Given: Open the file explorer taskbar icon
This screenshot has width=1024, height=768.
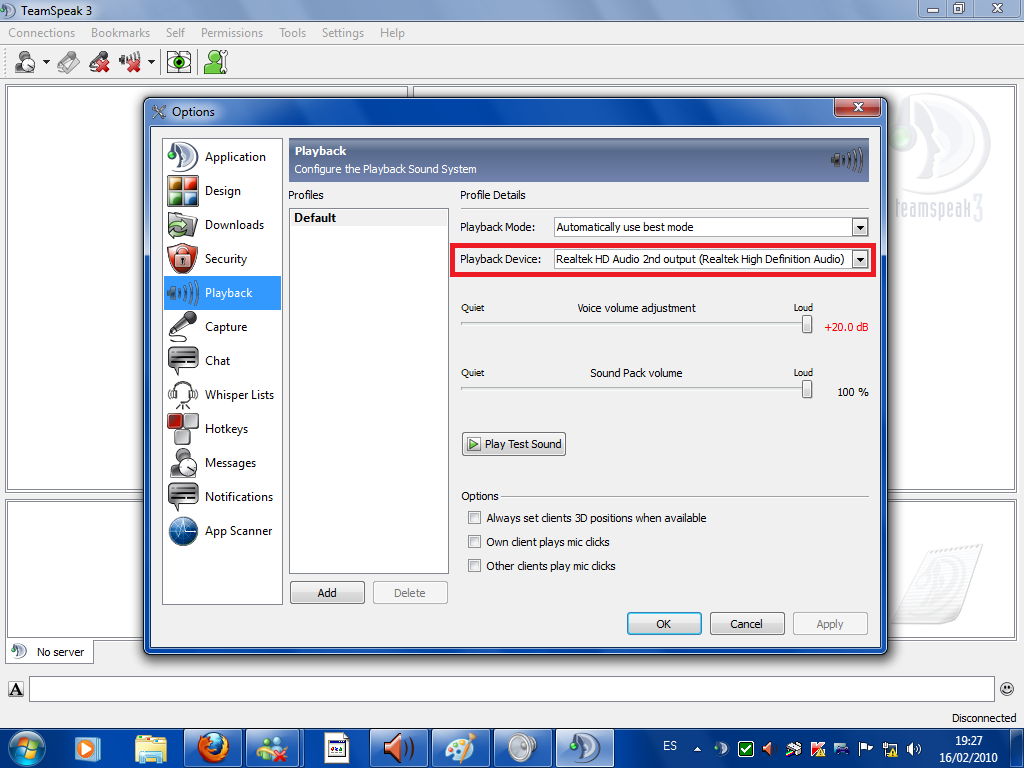Looking at the screenshot, I should [151, 748].
